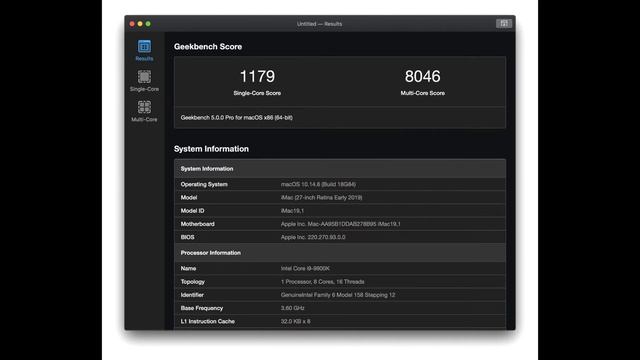
Task: Select the 8046 multi-core score value
Action: point(422,76)
